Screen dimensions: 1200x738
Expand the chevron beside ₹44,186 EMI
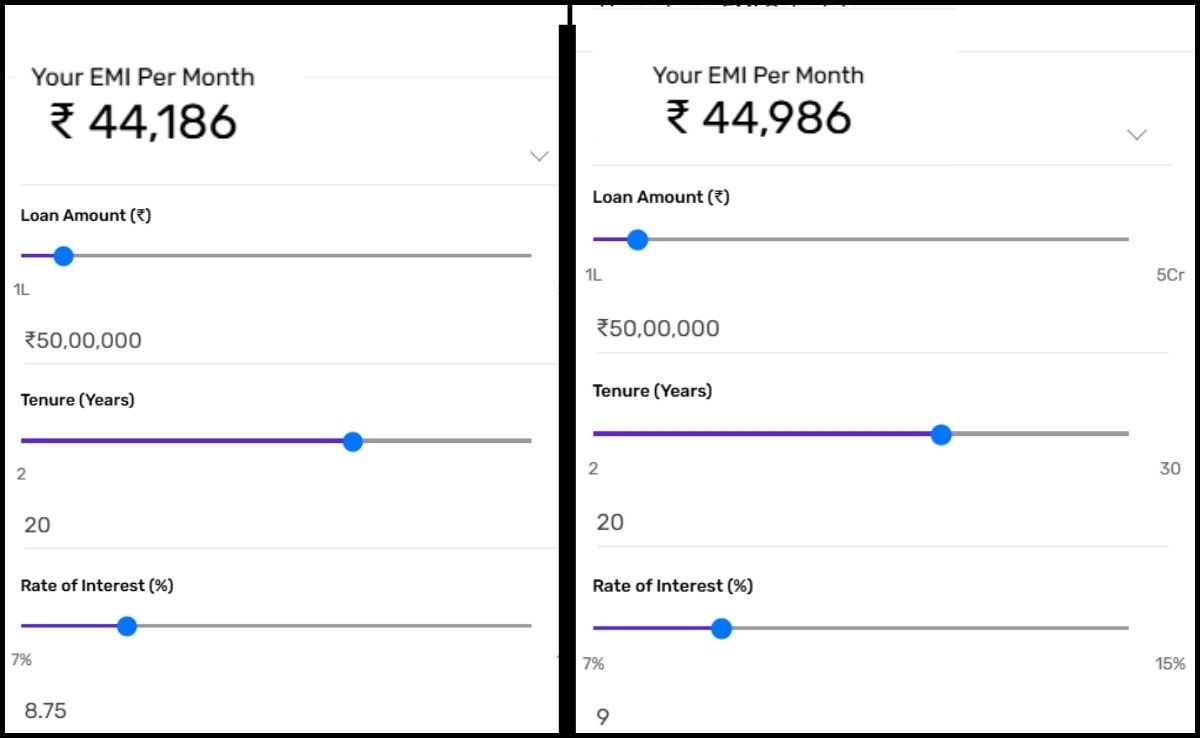point(539,156)
